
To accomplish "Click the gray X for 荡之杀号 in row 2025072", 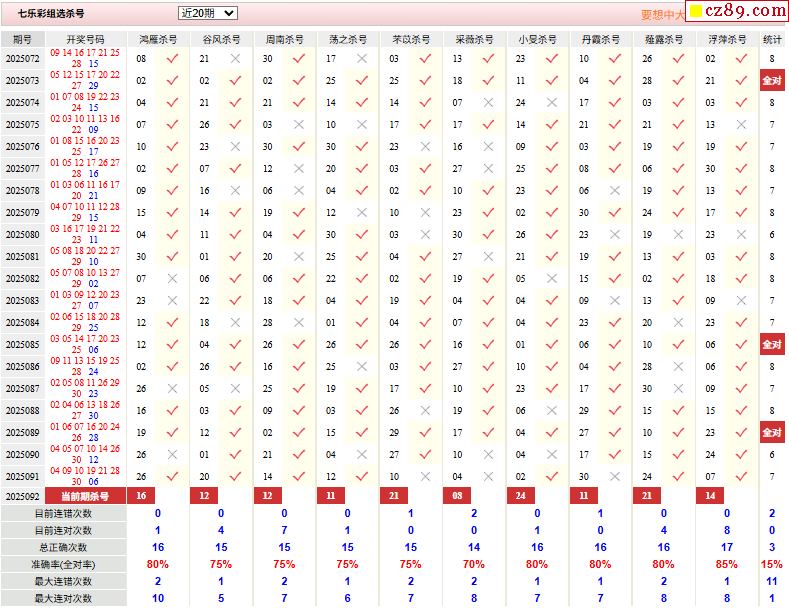I will pyautogui.click(x=362, y=58).
